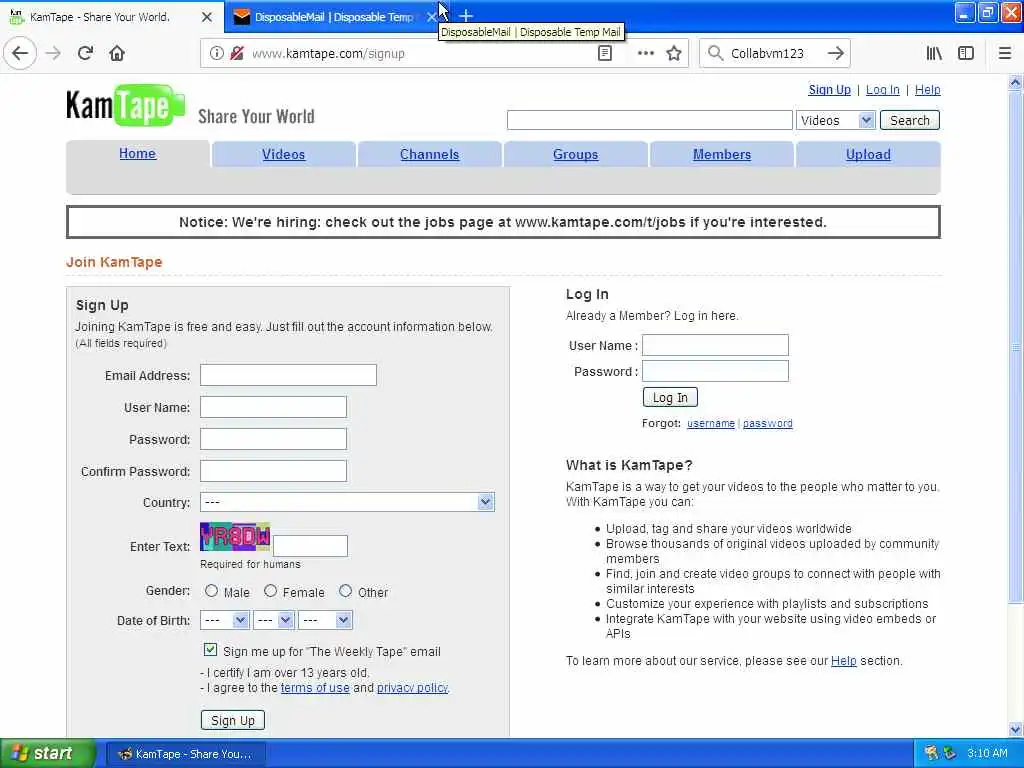Focus the Email Address field
This screenshot has height=768, width=1024.
click(288, 375)
